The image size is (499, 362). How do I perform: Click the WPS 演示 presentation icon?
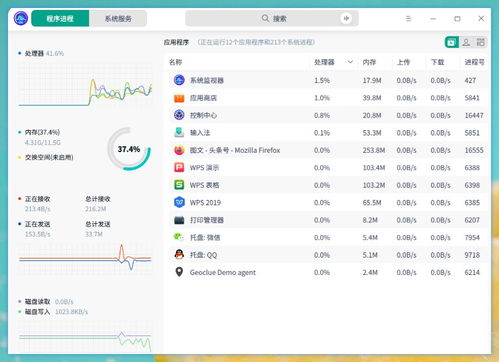[179, 167]
